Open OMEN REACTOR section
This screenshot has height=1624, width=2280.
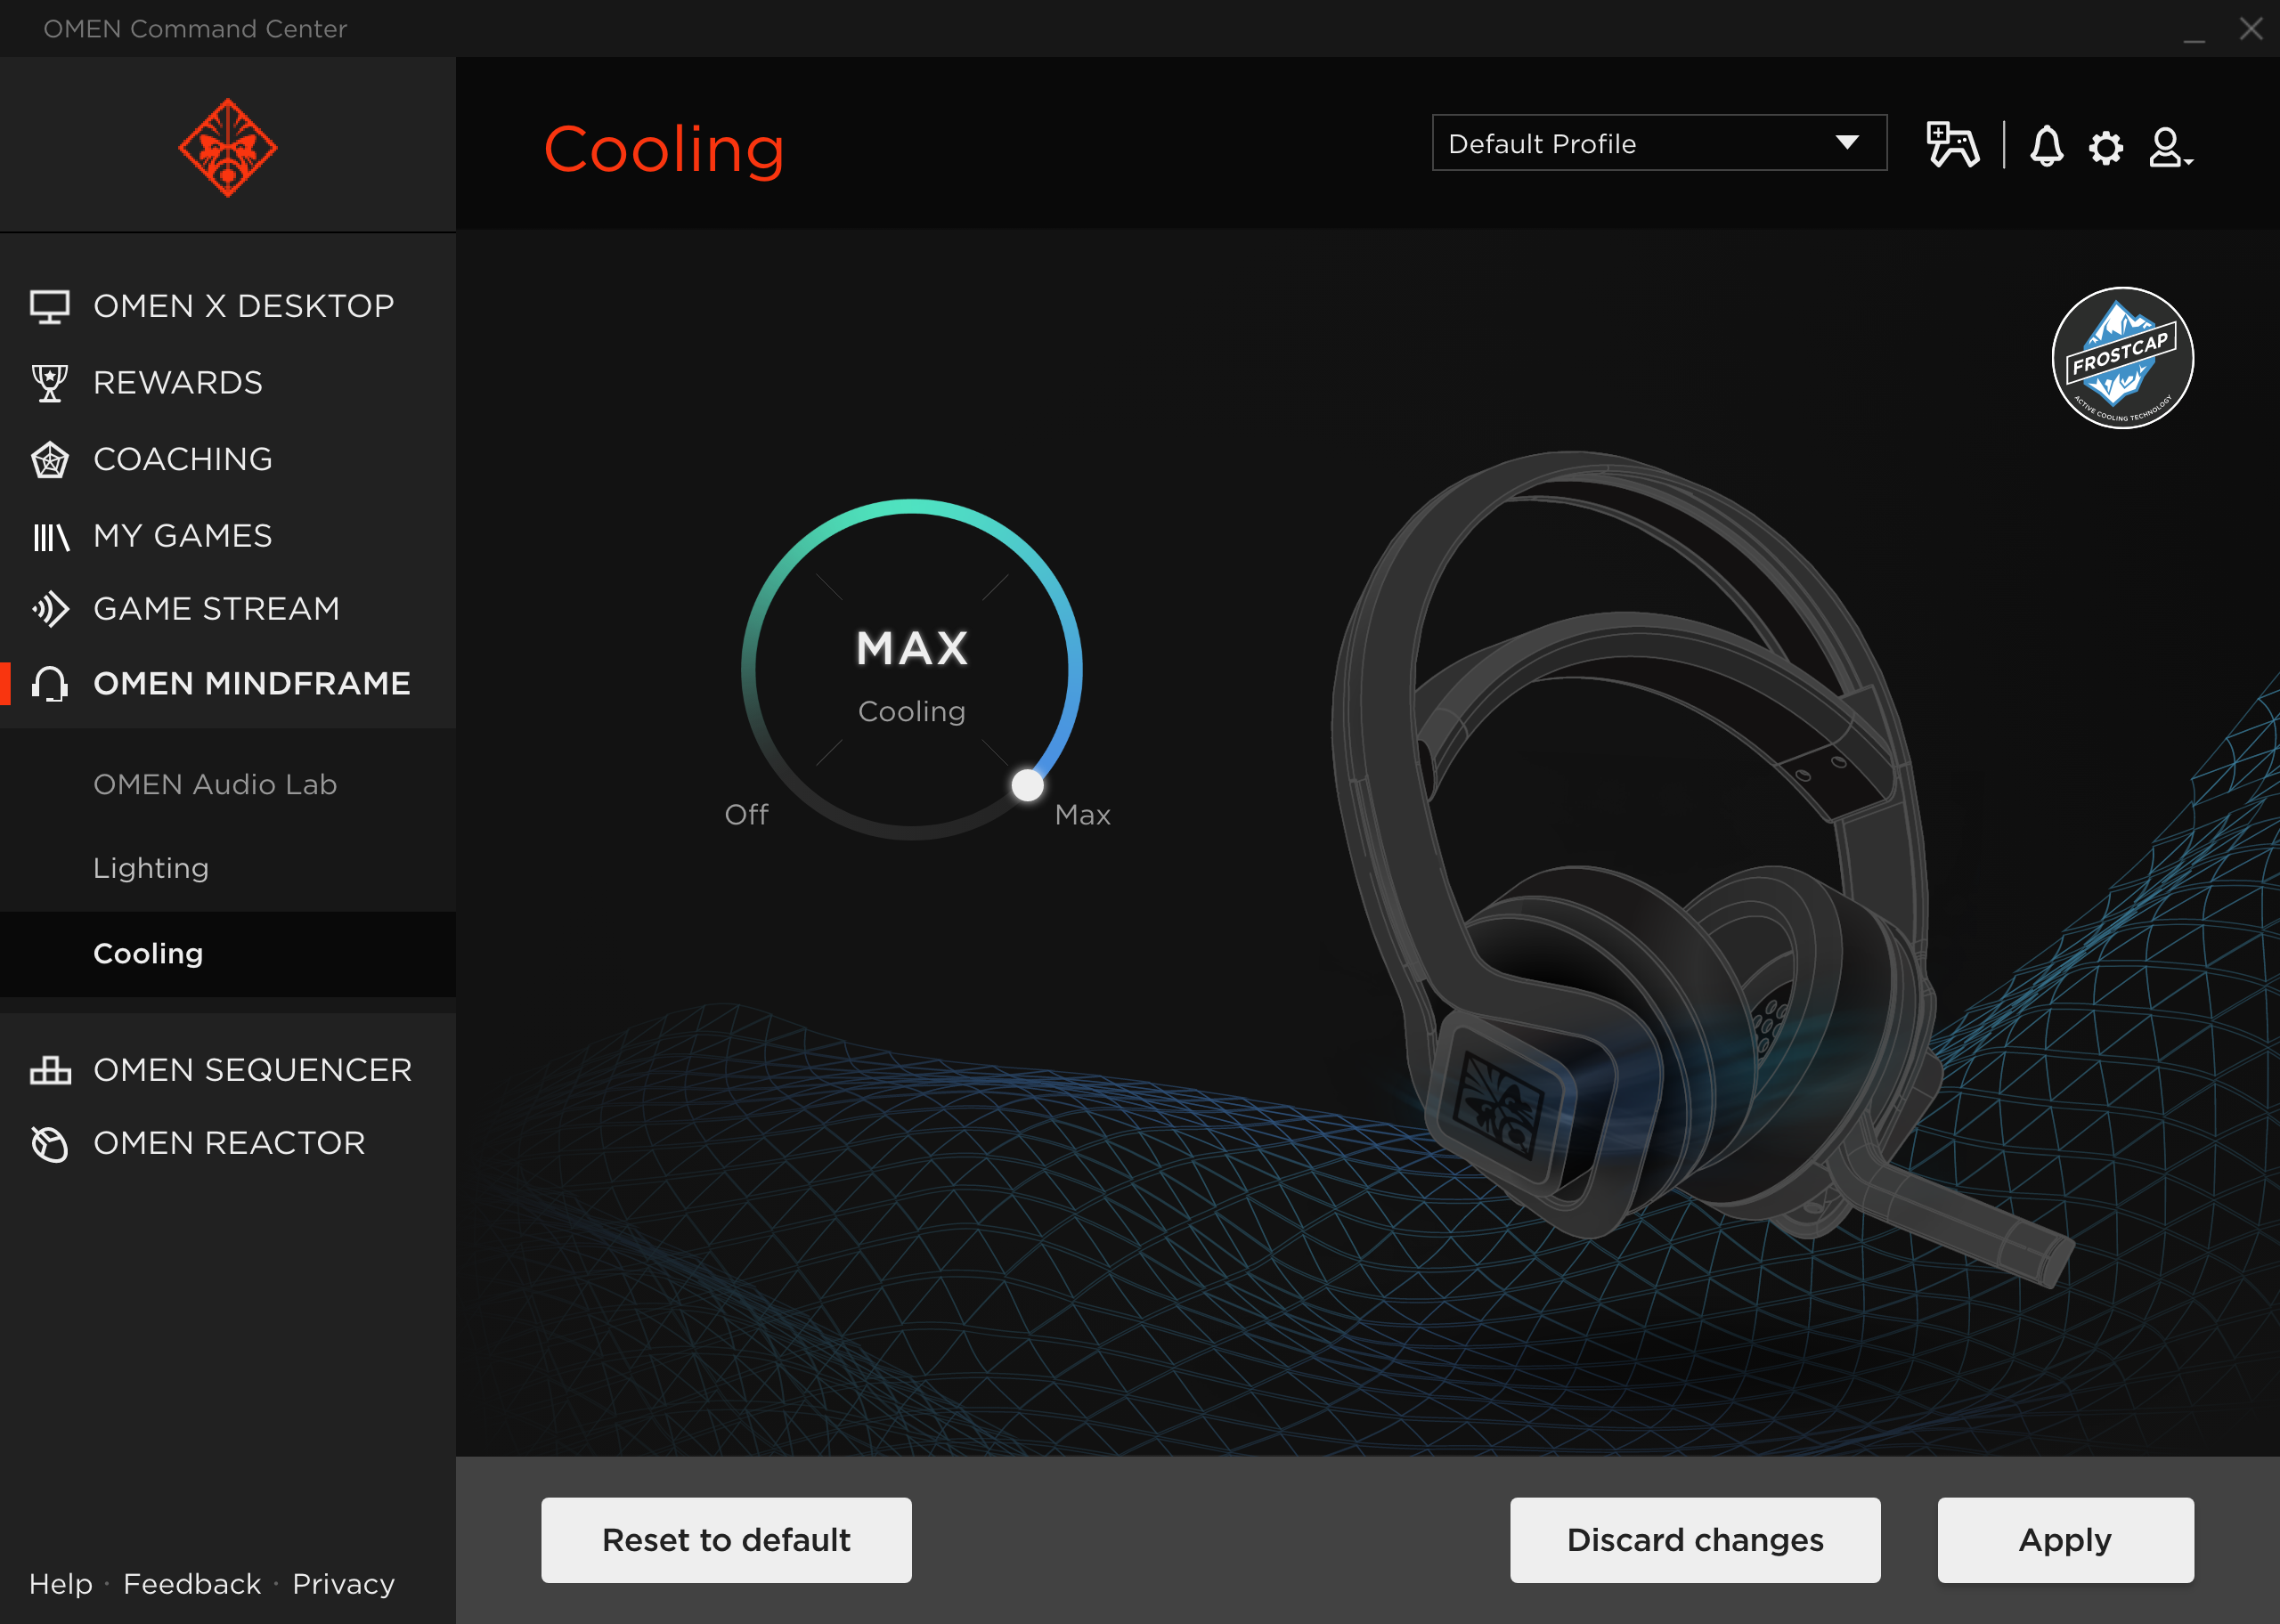coord(228,1143)
